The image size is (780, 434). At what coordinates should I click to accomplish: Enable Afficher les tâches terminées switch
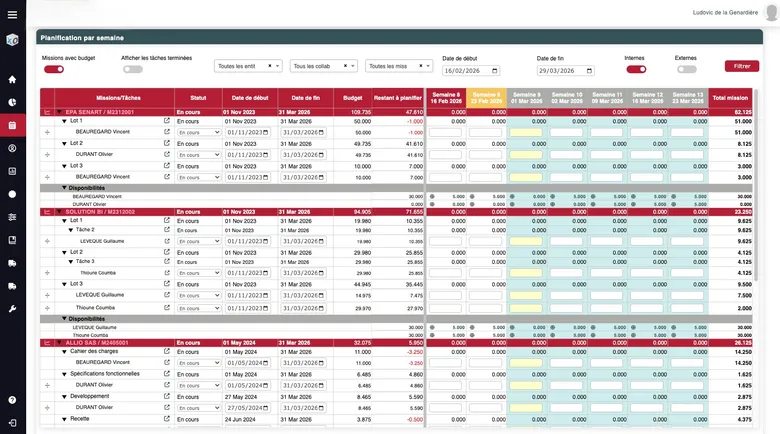132,69
